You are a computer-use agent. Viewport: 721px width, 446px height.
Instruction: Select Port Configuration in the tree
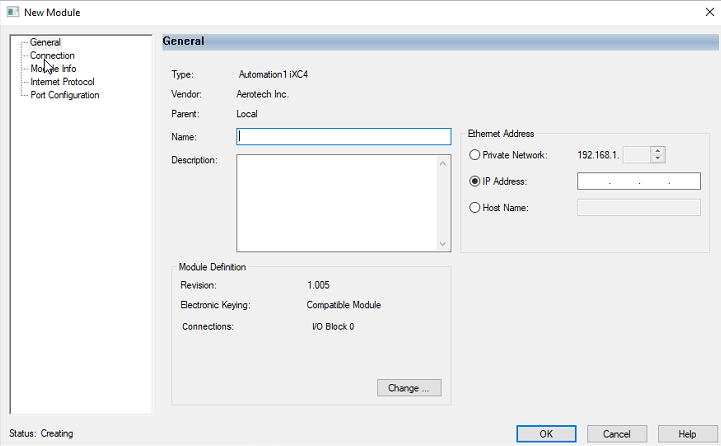coord(64,95)
